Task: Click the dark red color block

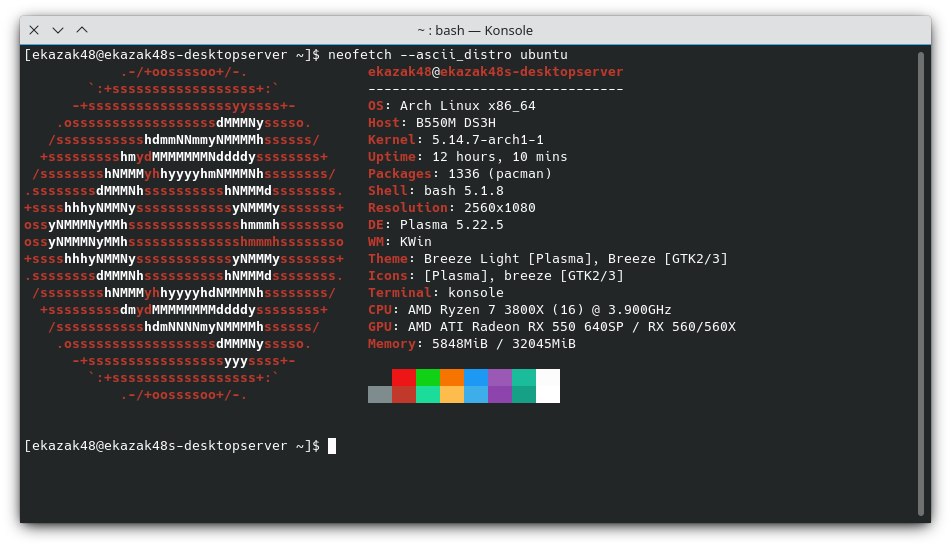Action: pos(404,394)
